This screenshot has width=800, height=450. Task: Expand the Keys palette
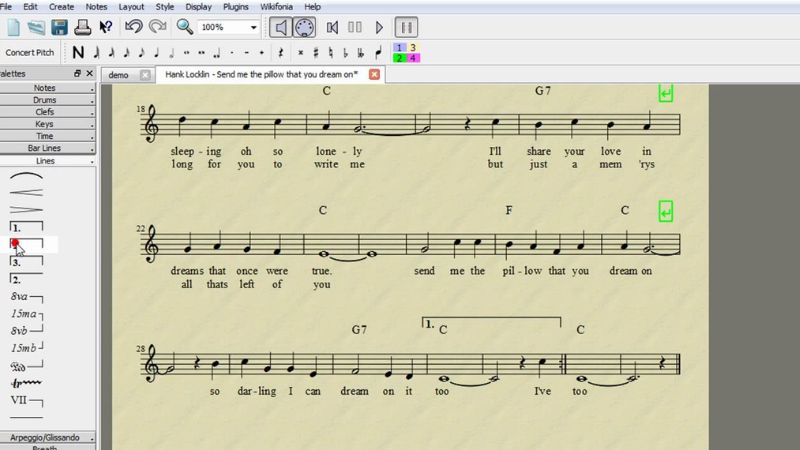47,124
